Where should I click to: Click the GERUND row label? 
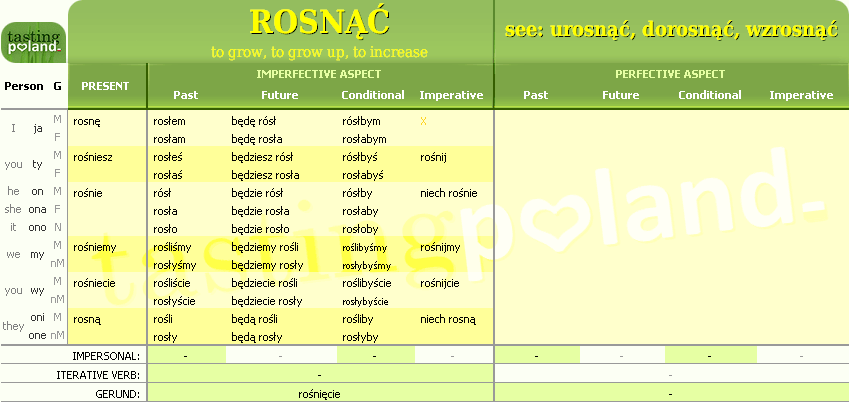click(119, 394)
